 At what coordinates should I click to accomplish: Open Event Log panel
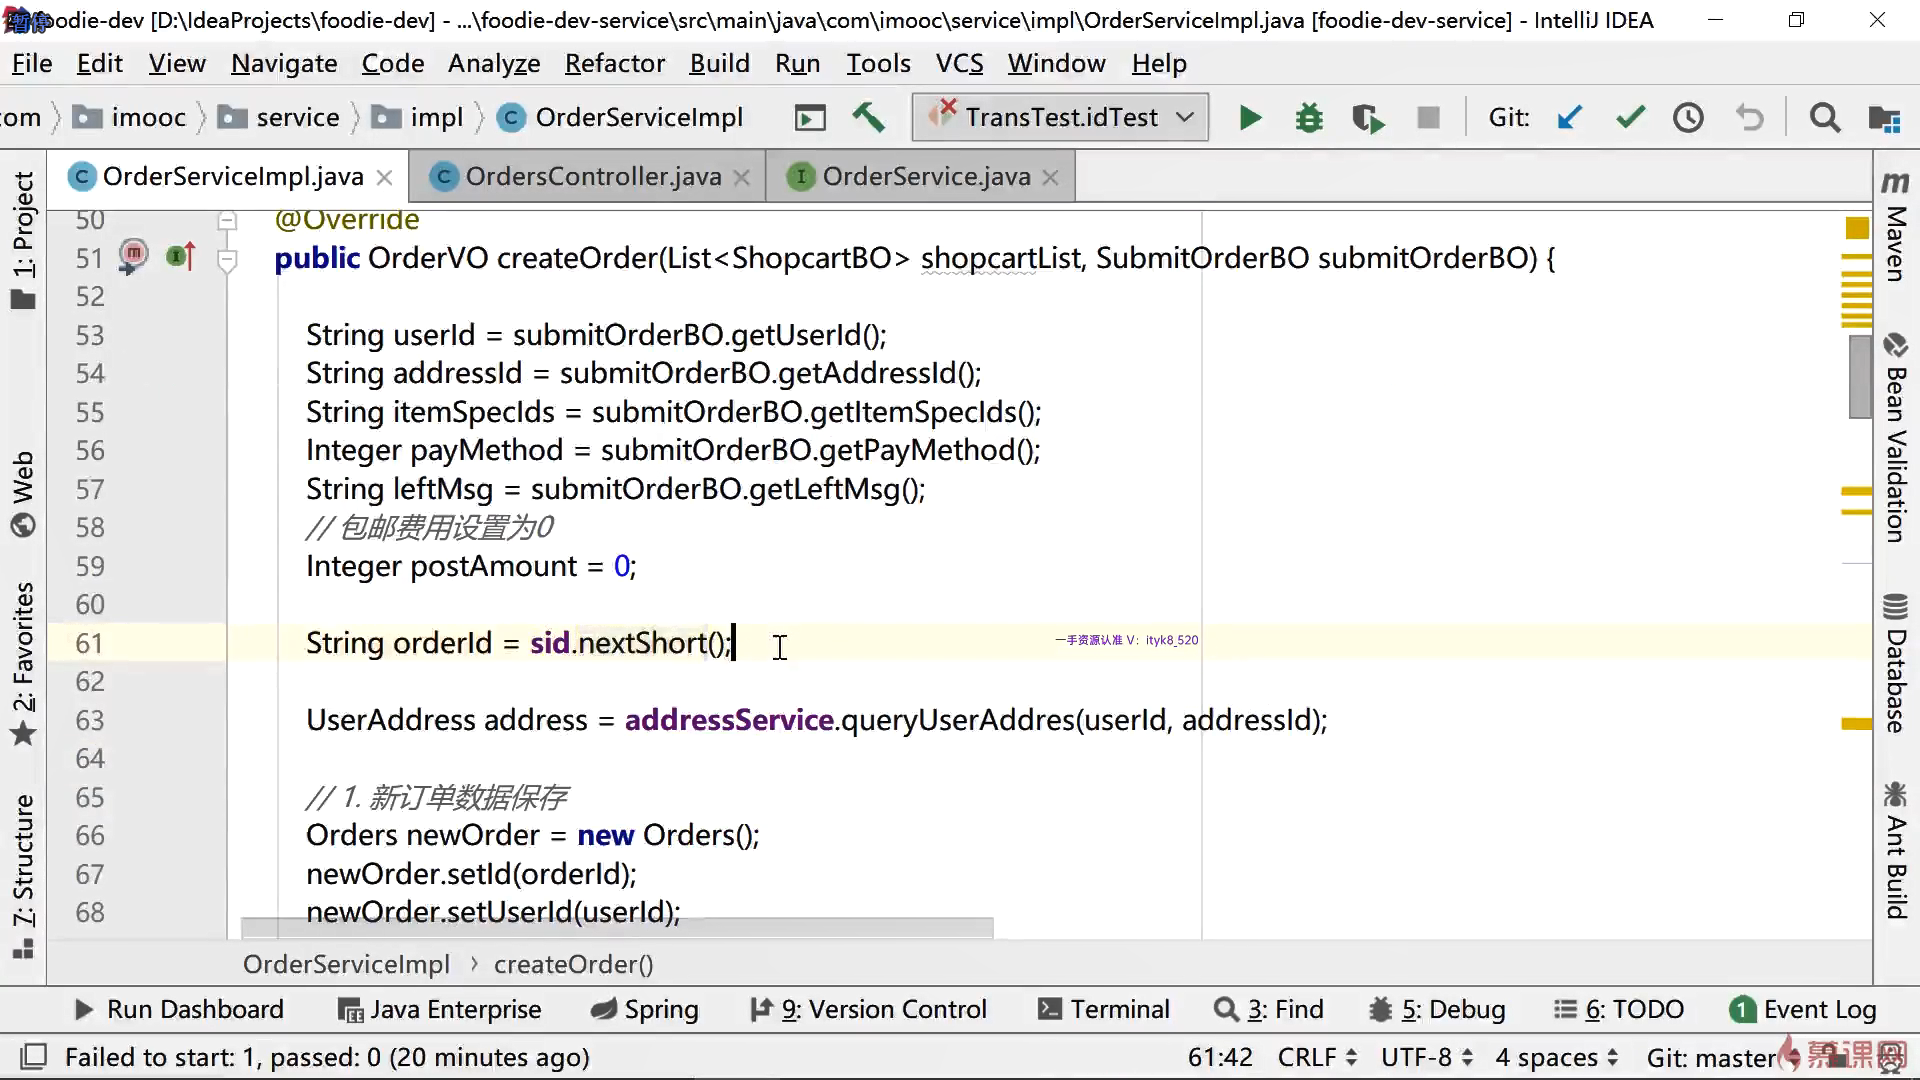tap(1803, 1009)
